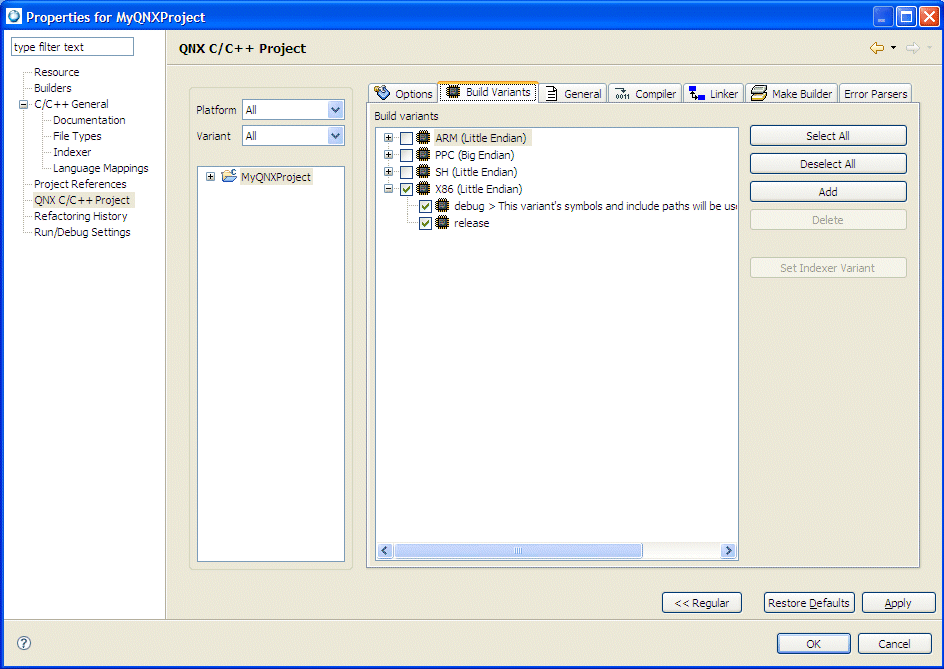The width and height of the screenshot is (944, 669).
Task: Click the Restore Defaults button
Action: (x=808, y=603)
